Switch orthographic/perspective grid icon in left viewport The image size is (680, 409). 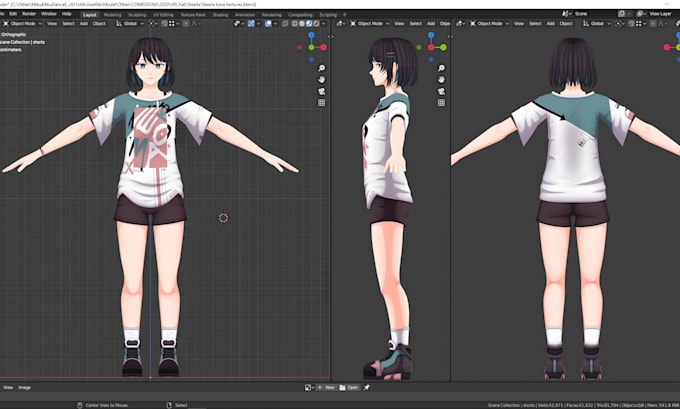tap(321, 103)
